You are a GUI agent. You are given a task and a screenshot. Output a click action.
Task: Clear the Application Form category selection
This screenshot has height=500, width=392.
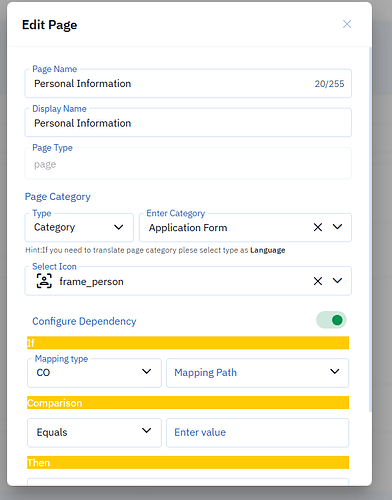coord(318,227)
